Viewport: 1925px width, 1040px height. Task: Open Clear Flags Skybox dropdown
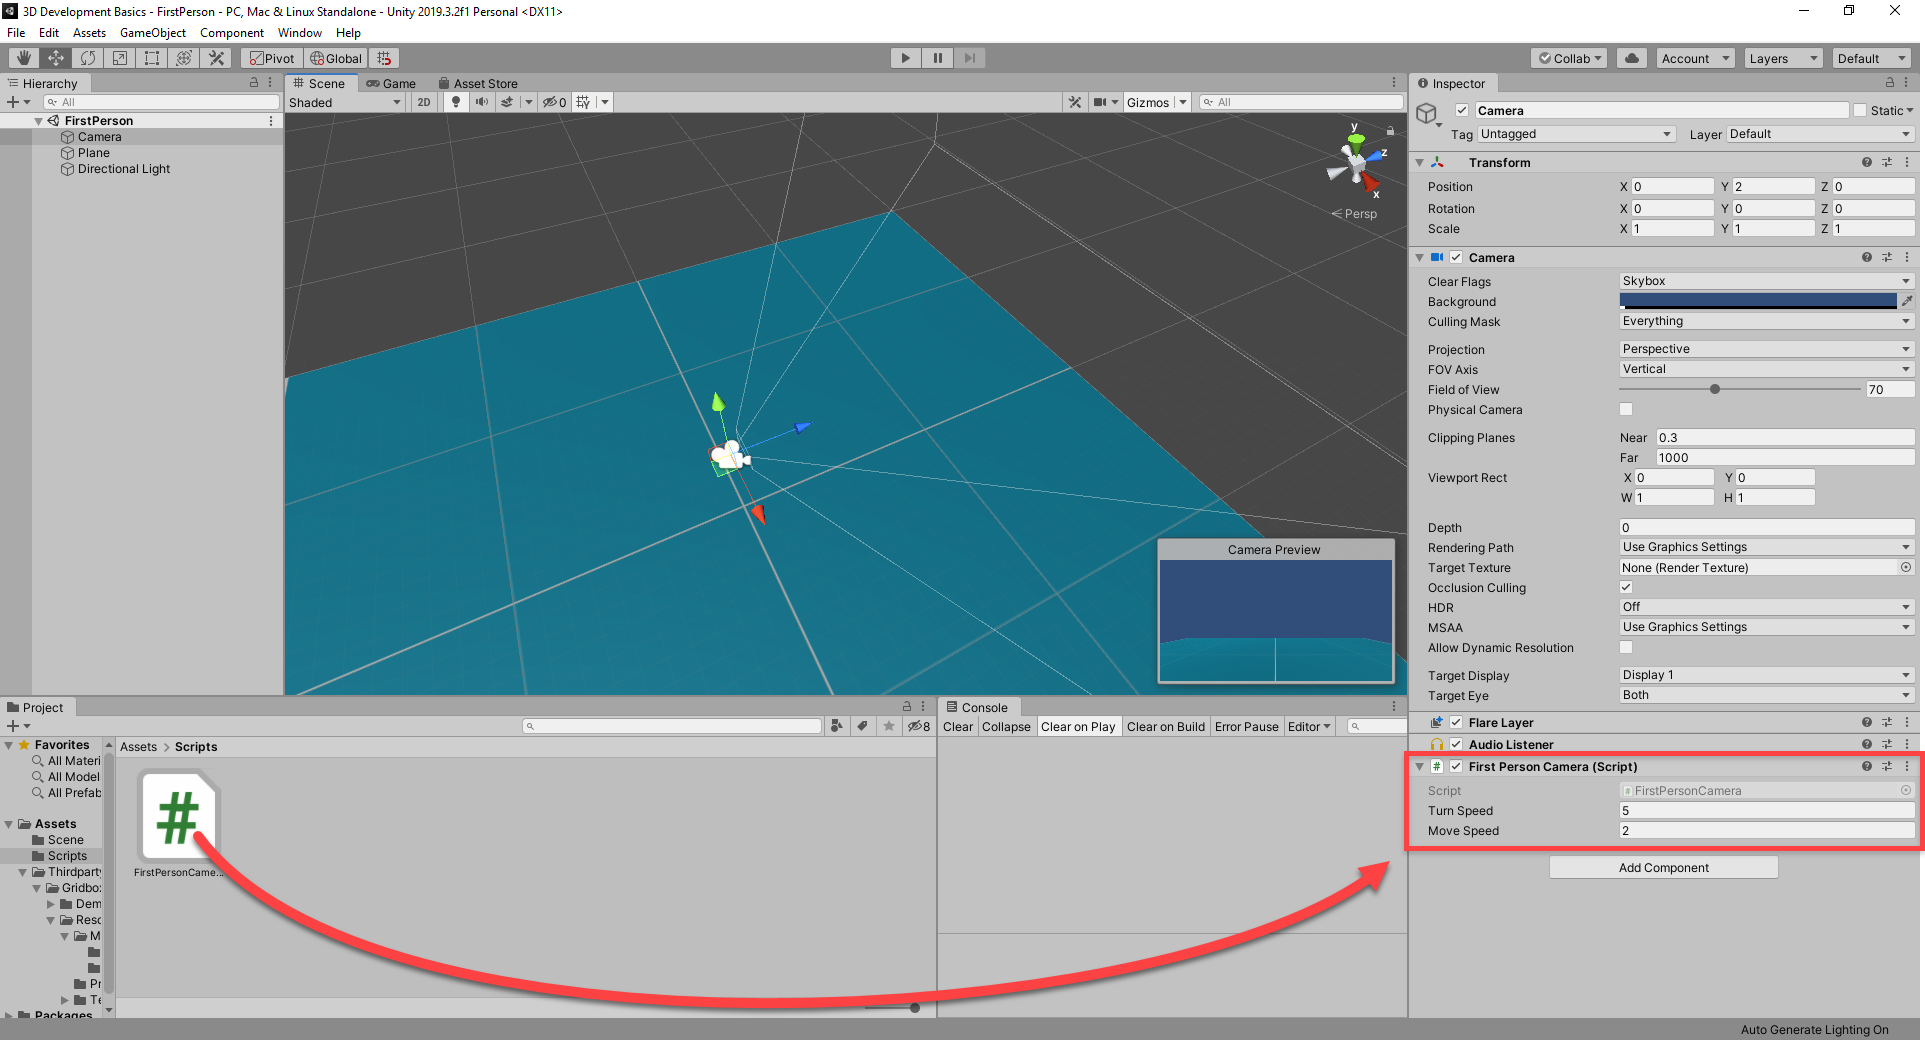(x=1767, y=281)
